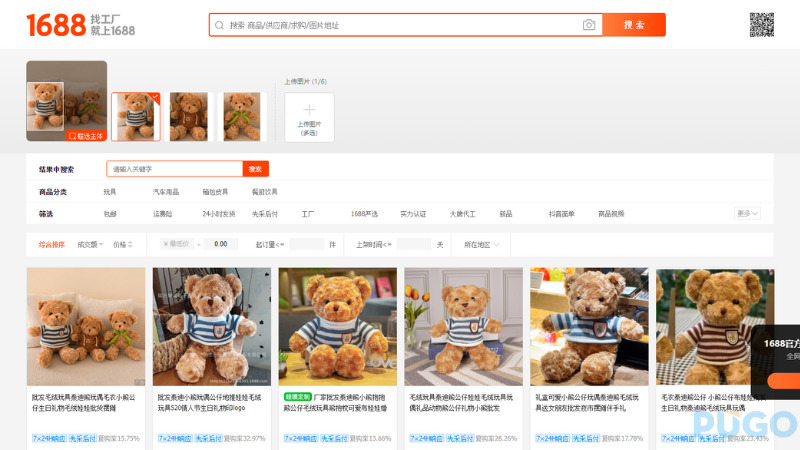Screen dimensions: 800x450
Task: Select the striped-shirt bear crop thumbnail
Action: pyautogui.click(x=135, y=116)
